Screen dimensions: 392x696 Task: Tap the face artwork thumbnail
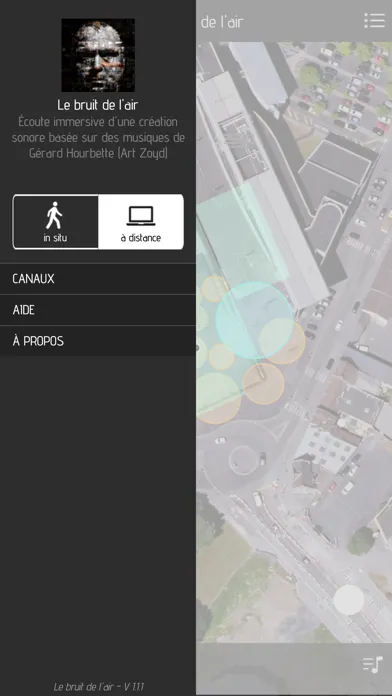pyautogui.click(x=98, y=55)
